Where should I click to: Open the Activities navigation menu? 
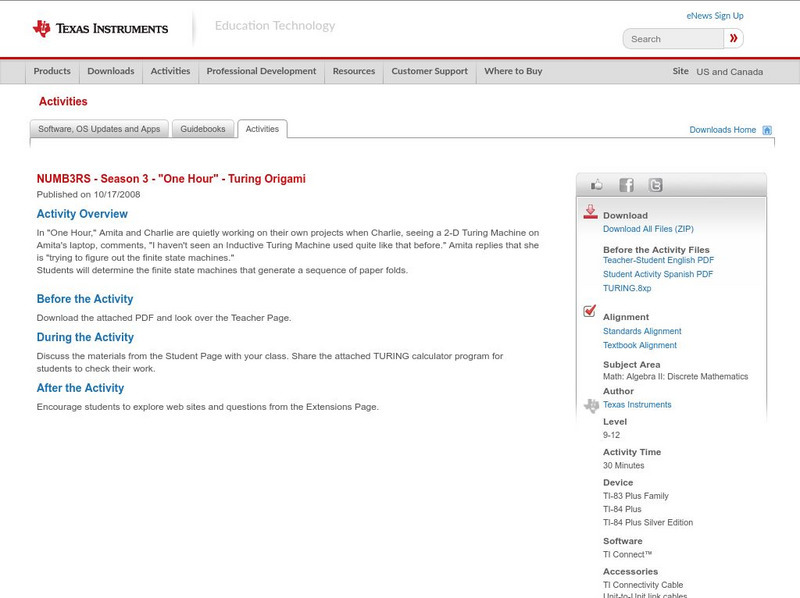click(170, 71)
